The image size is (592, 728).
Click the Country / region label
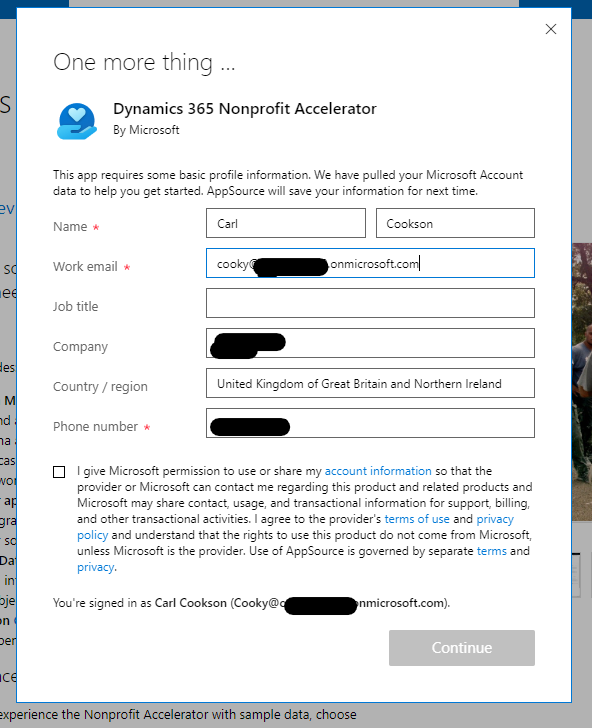pos(100,386)
